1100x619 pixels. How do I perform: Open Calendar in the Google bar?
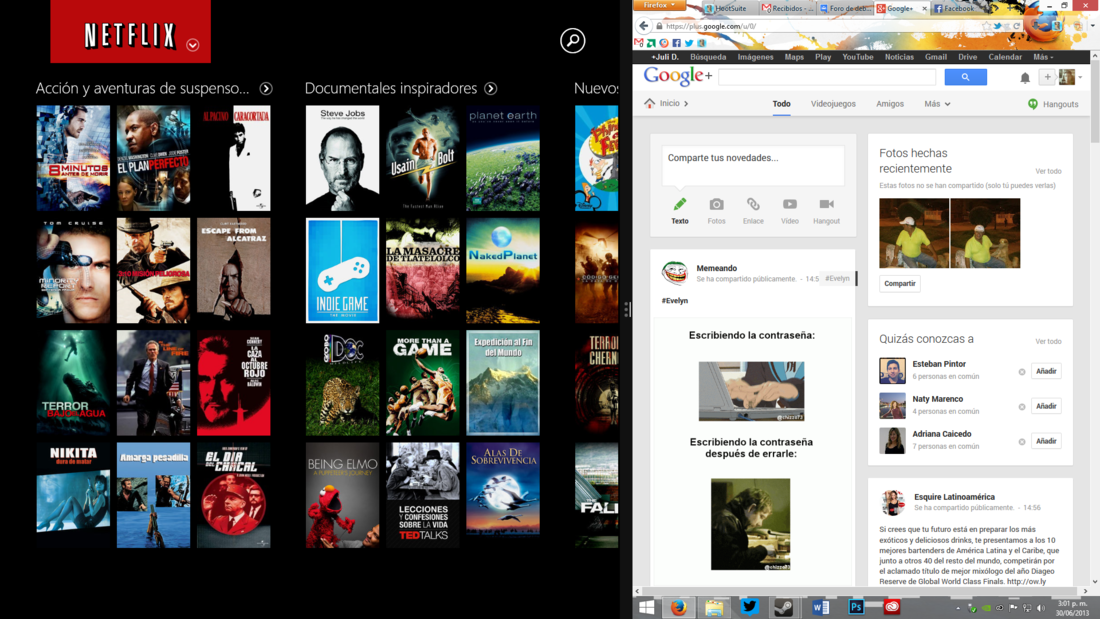click(1005, 57)
